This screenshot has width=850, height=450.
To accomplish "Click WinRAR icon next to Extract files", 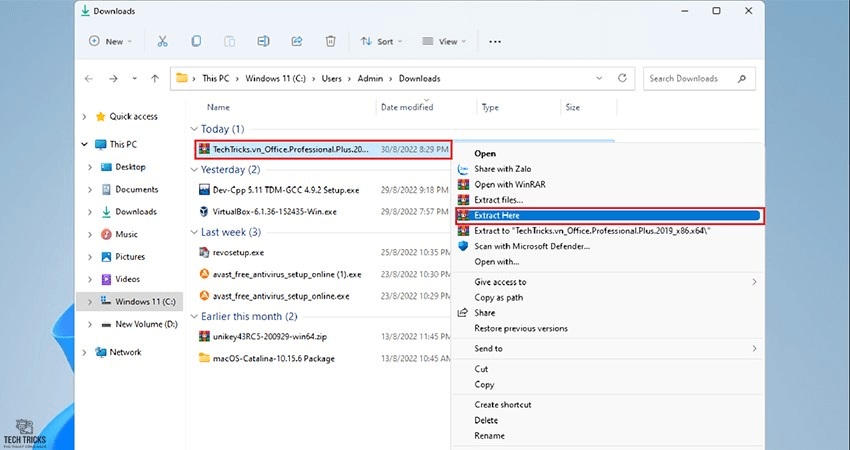I will [463, 200].
